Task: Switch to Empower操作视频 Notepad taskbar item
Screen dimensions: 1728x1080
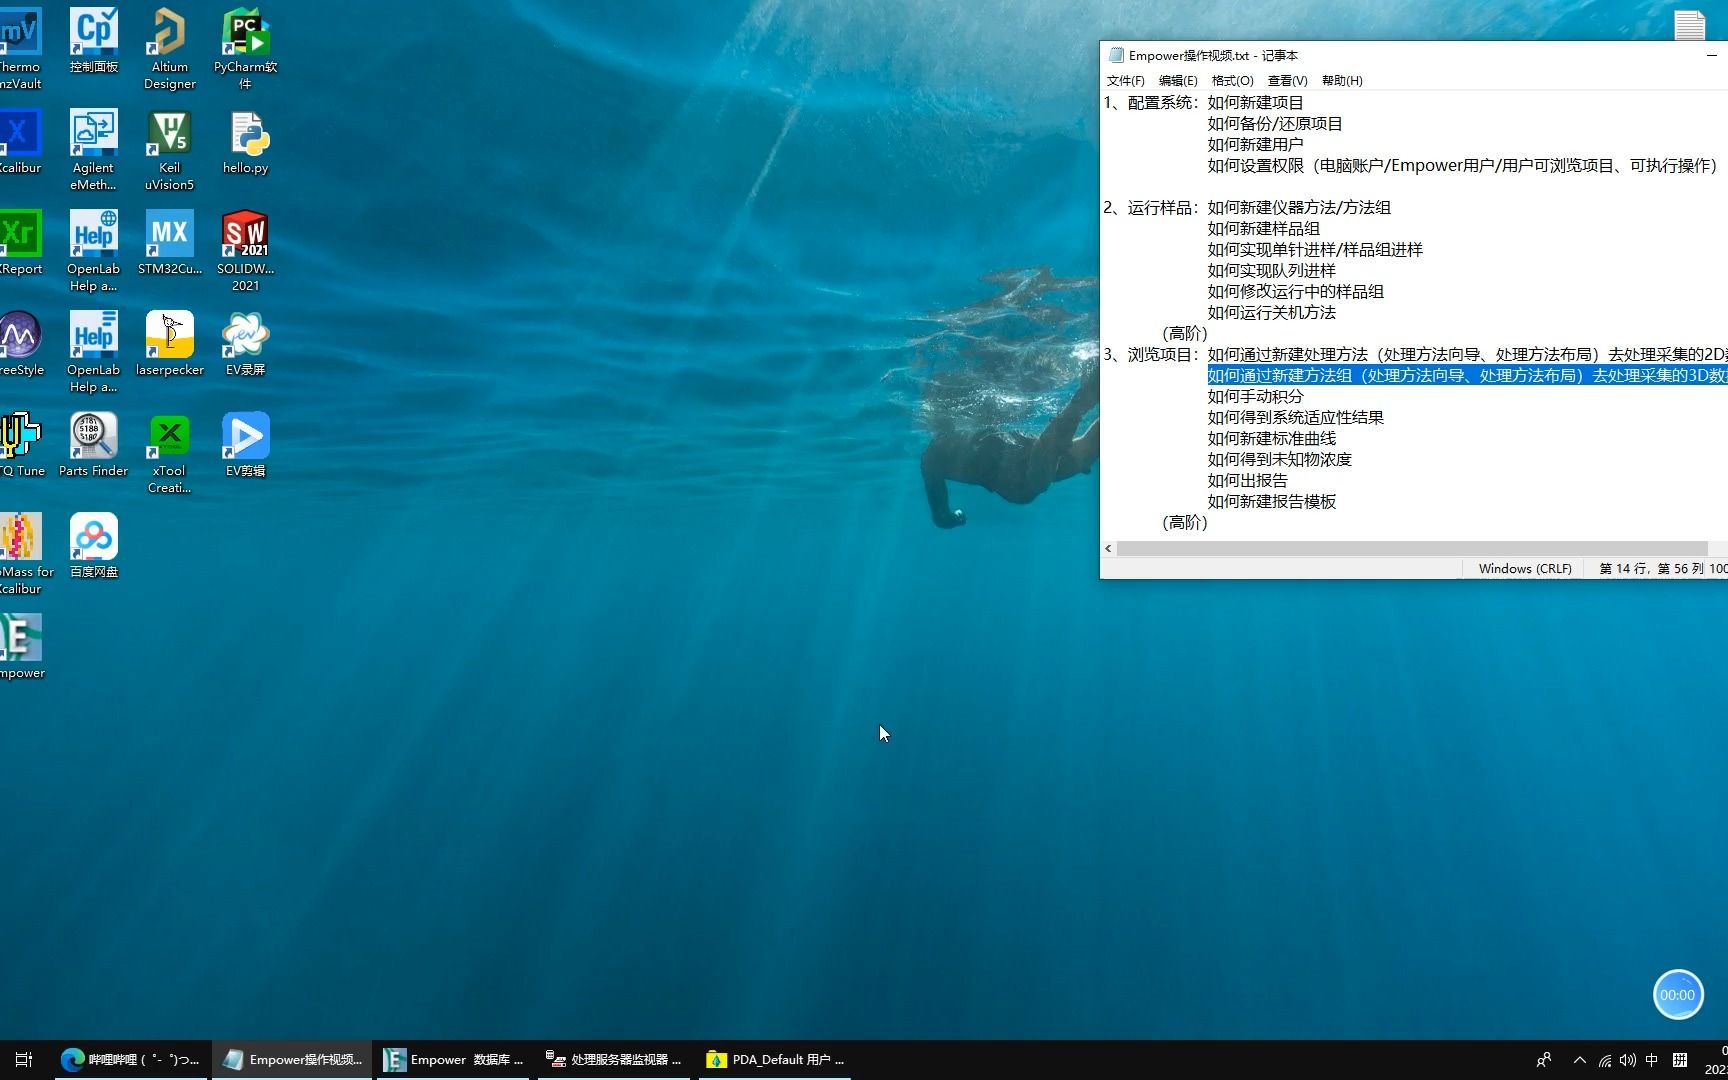Action: coord(292,1060)
